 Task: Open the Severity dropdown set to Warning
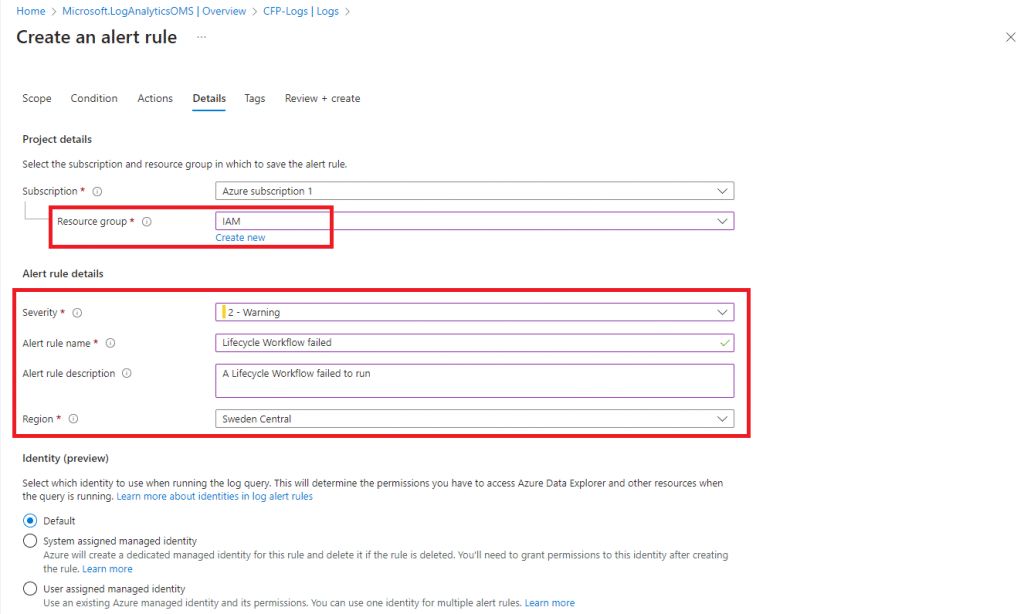(x=474, y=312)
